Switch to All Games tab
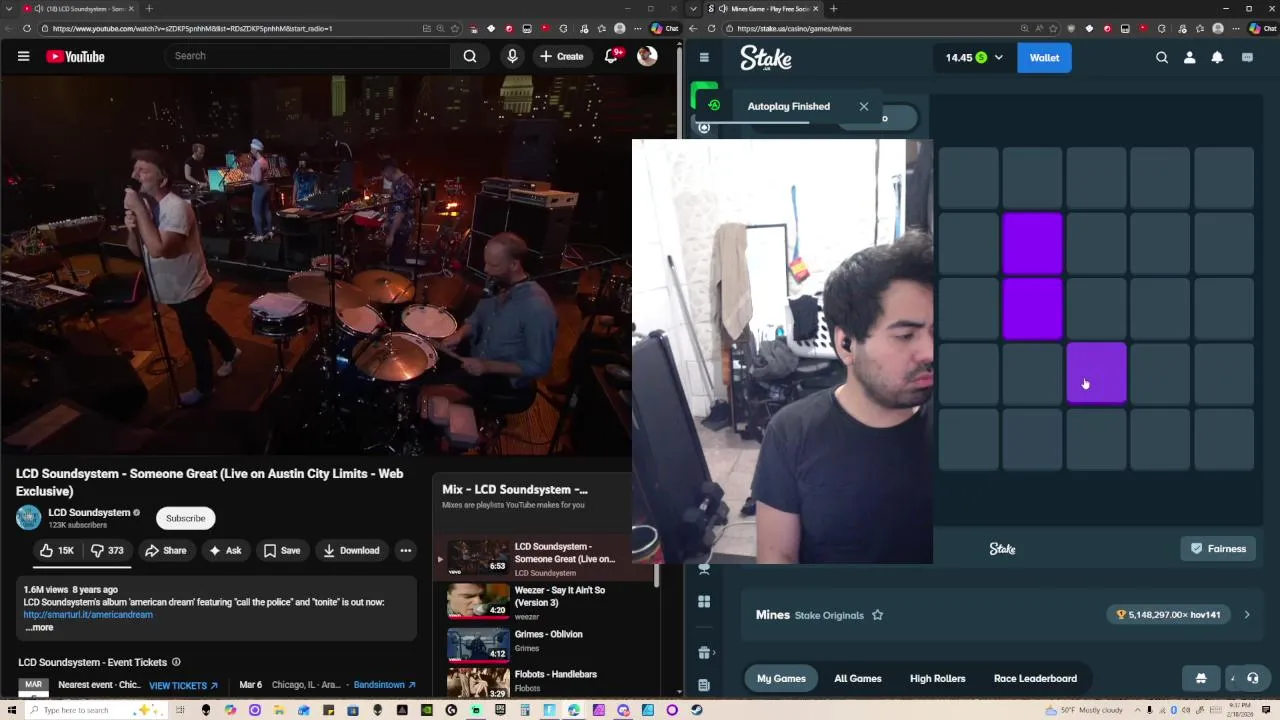 858,678
